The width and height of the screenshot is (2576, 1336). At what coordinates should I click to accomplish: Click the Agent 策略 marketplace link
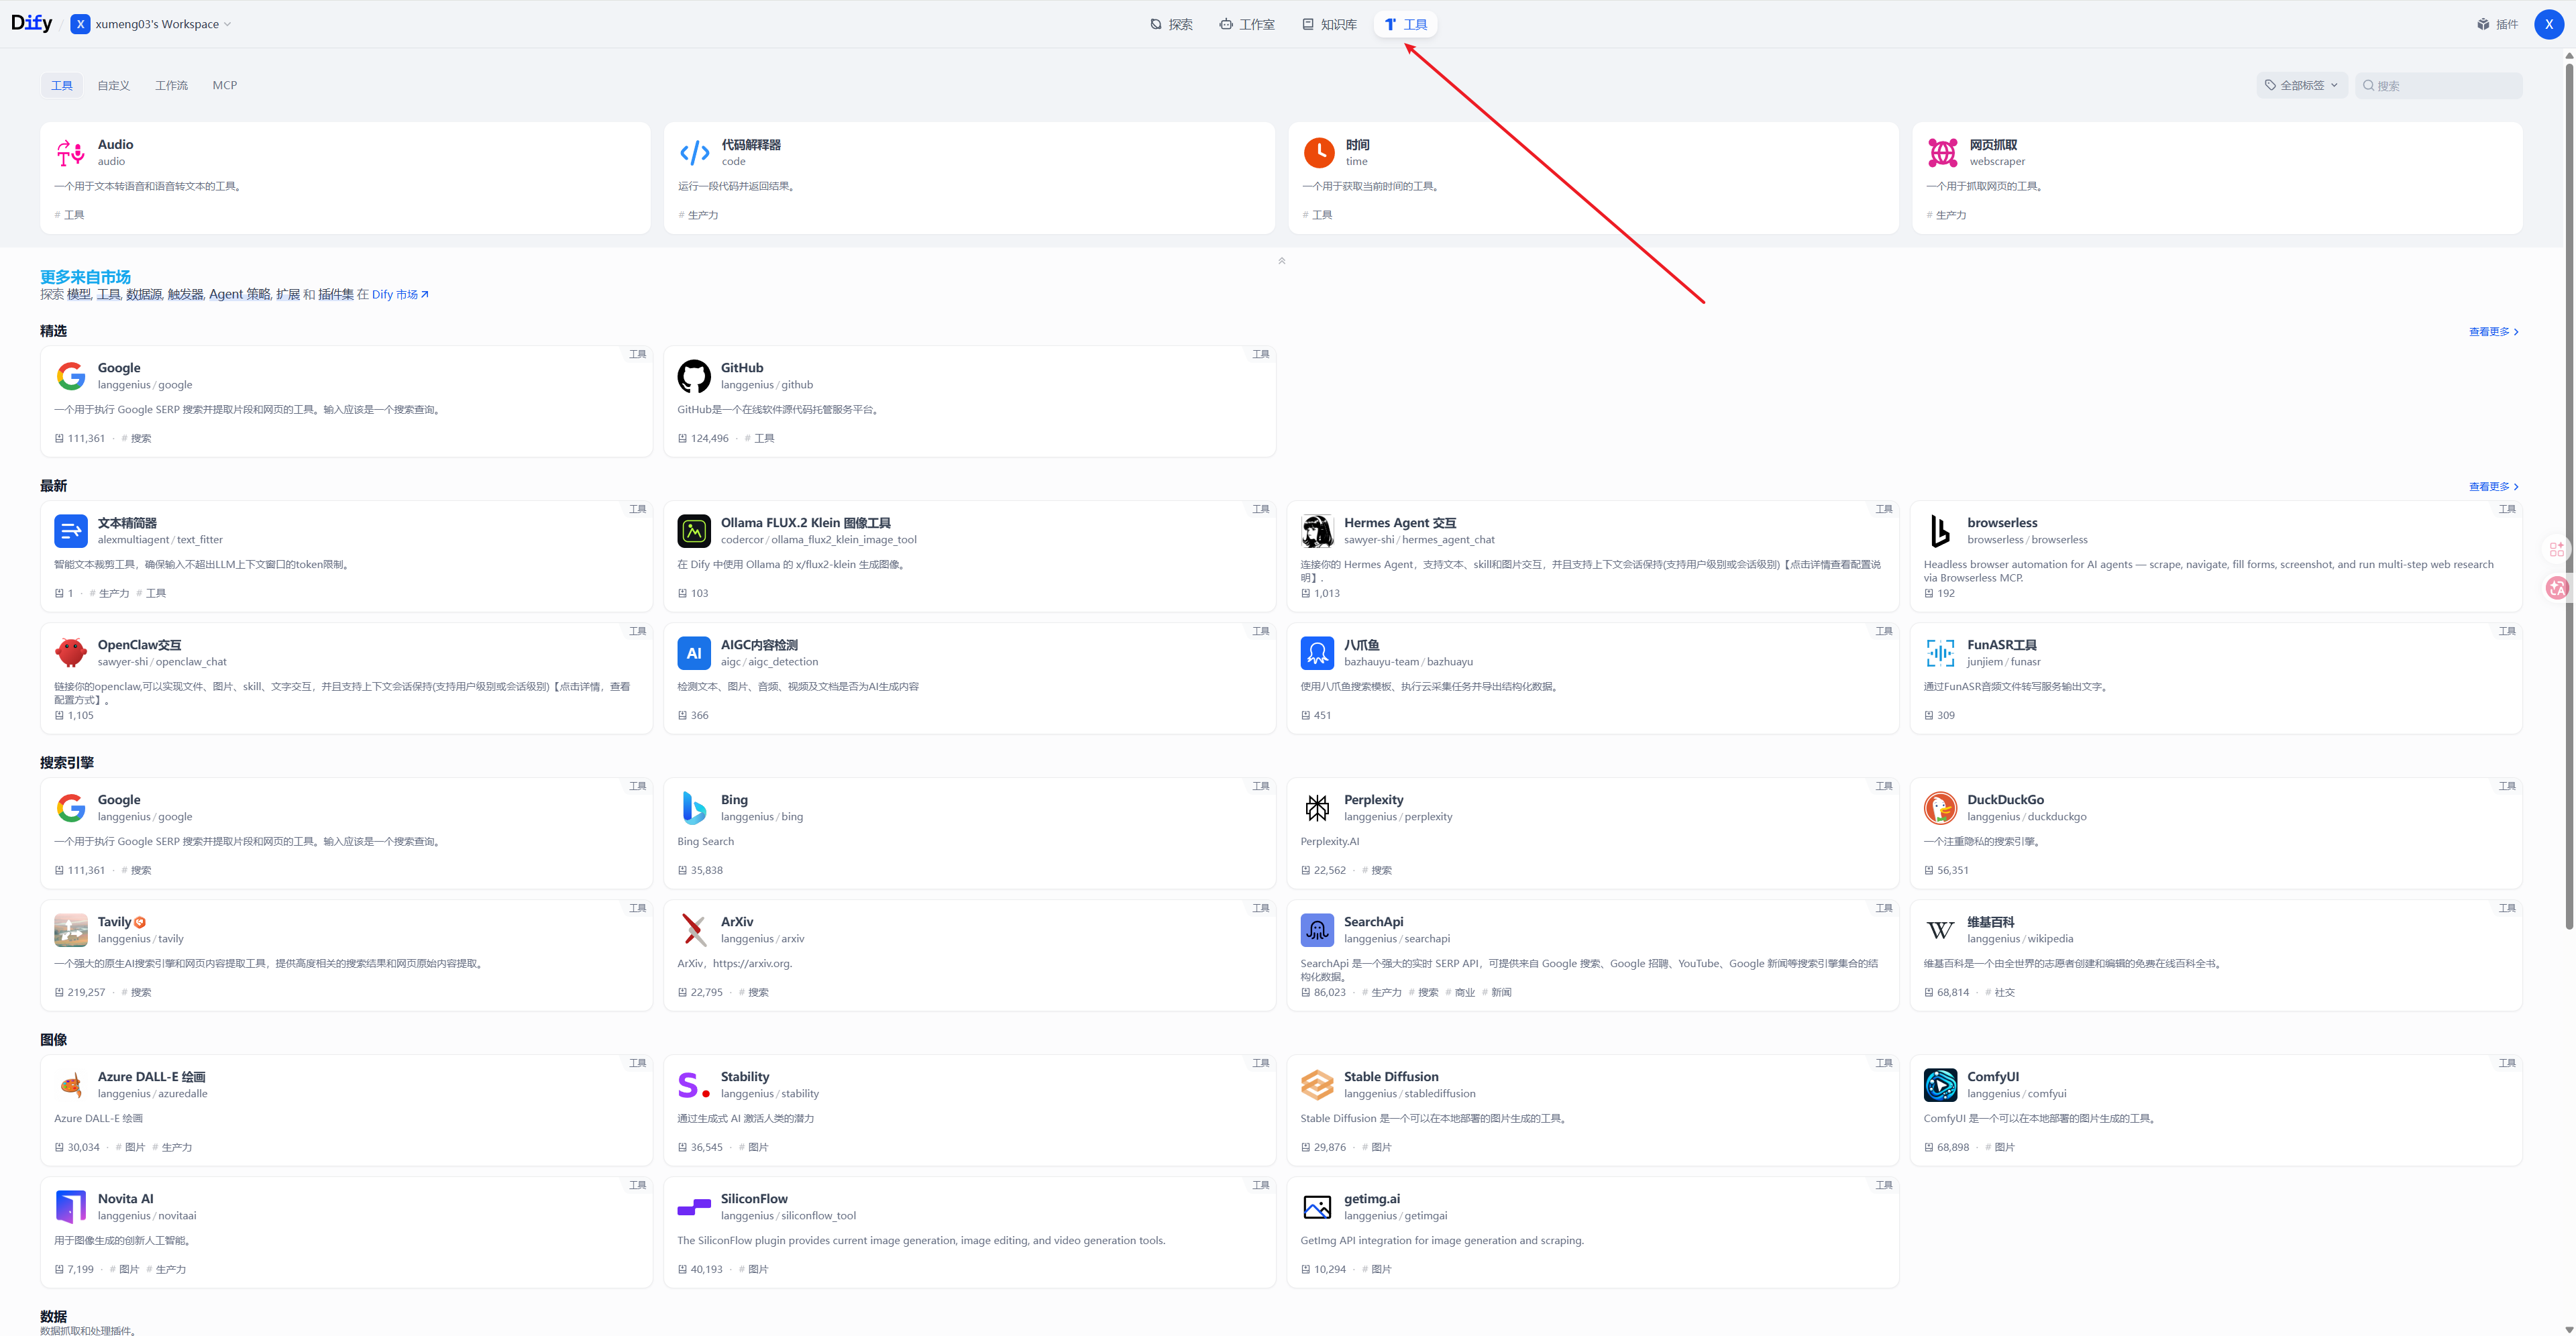click(x=240, y=294)
